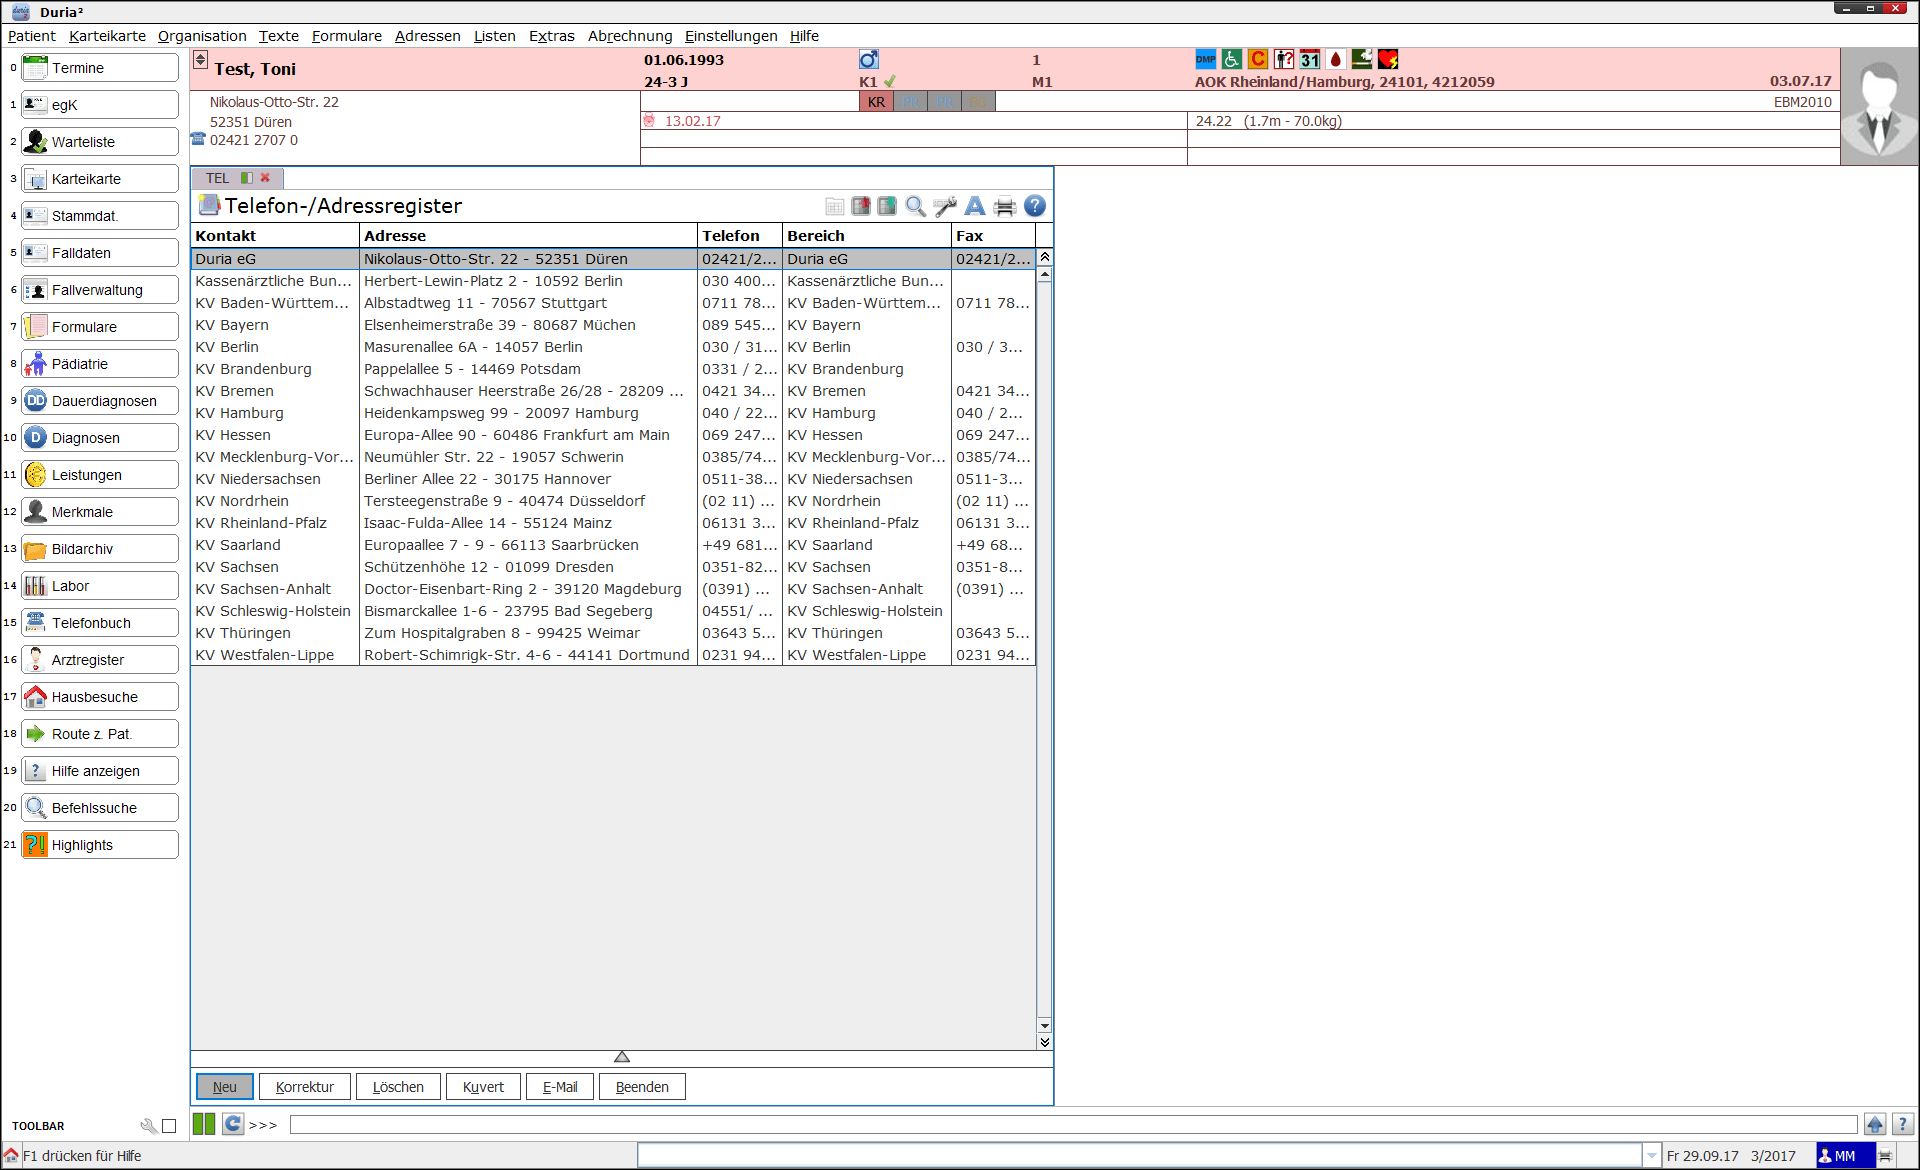The image size is (1920, 1170).
Task: Click the export icon with green arrow
Action: [x=887, y=206]
